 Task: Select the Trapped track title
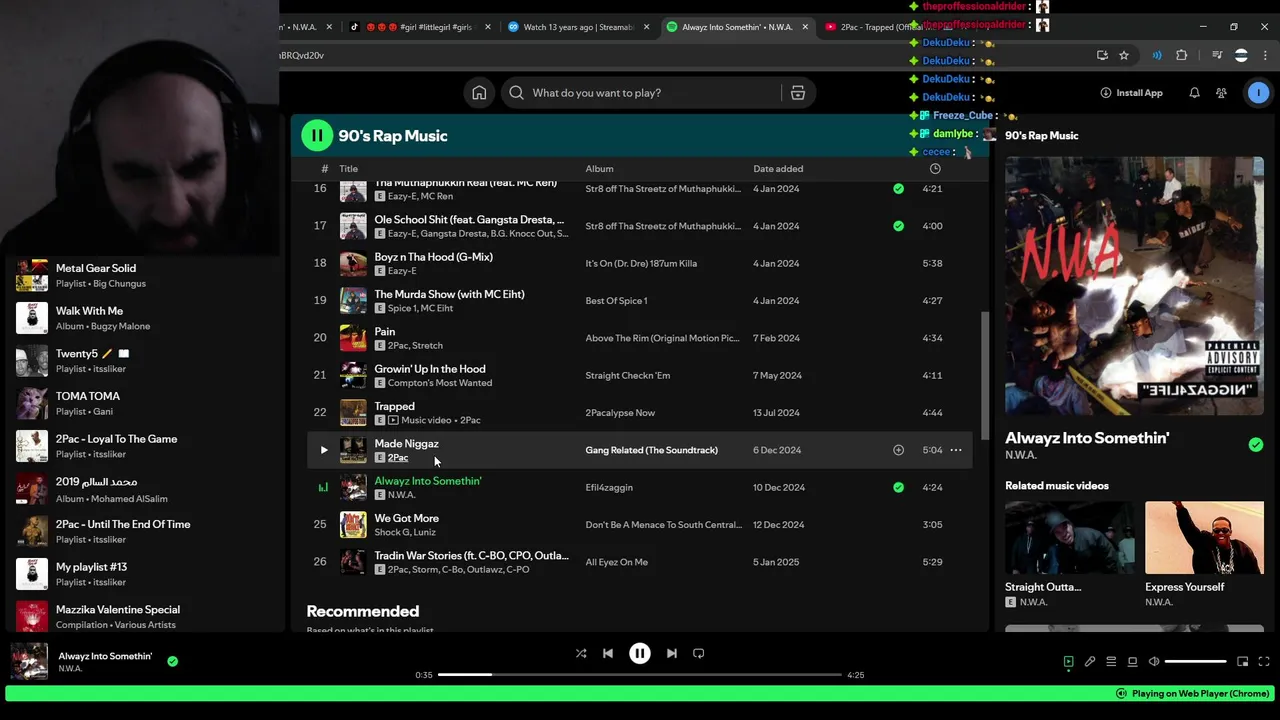[x=394, y=406]
